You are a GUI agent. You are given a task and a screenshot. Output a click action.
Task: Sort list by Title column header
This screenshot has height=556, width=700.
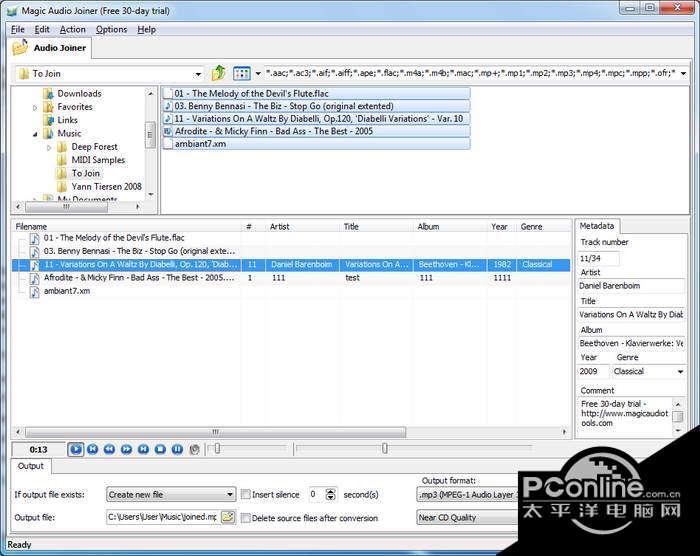pos(376,226)
